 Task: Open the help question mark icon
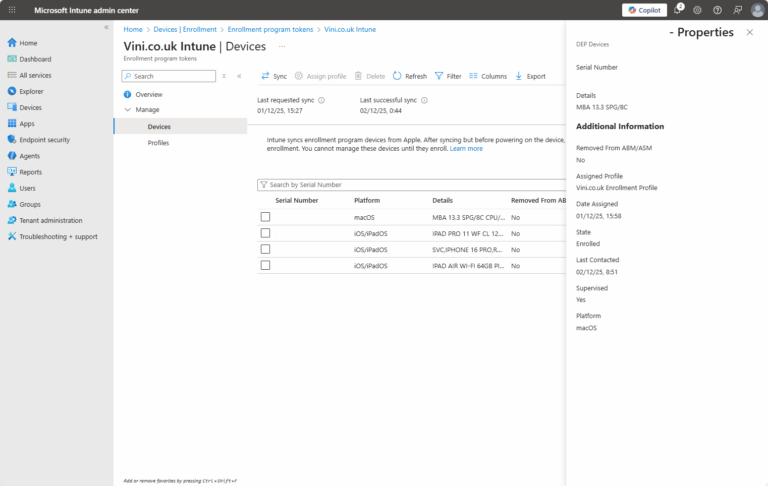[717, 10]
